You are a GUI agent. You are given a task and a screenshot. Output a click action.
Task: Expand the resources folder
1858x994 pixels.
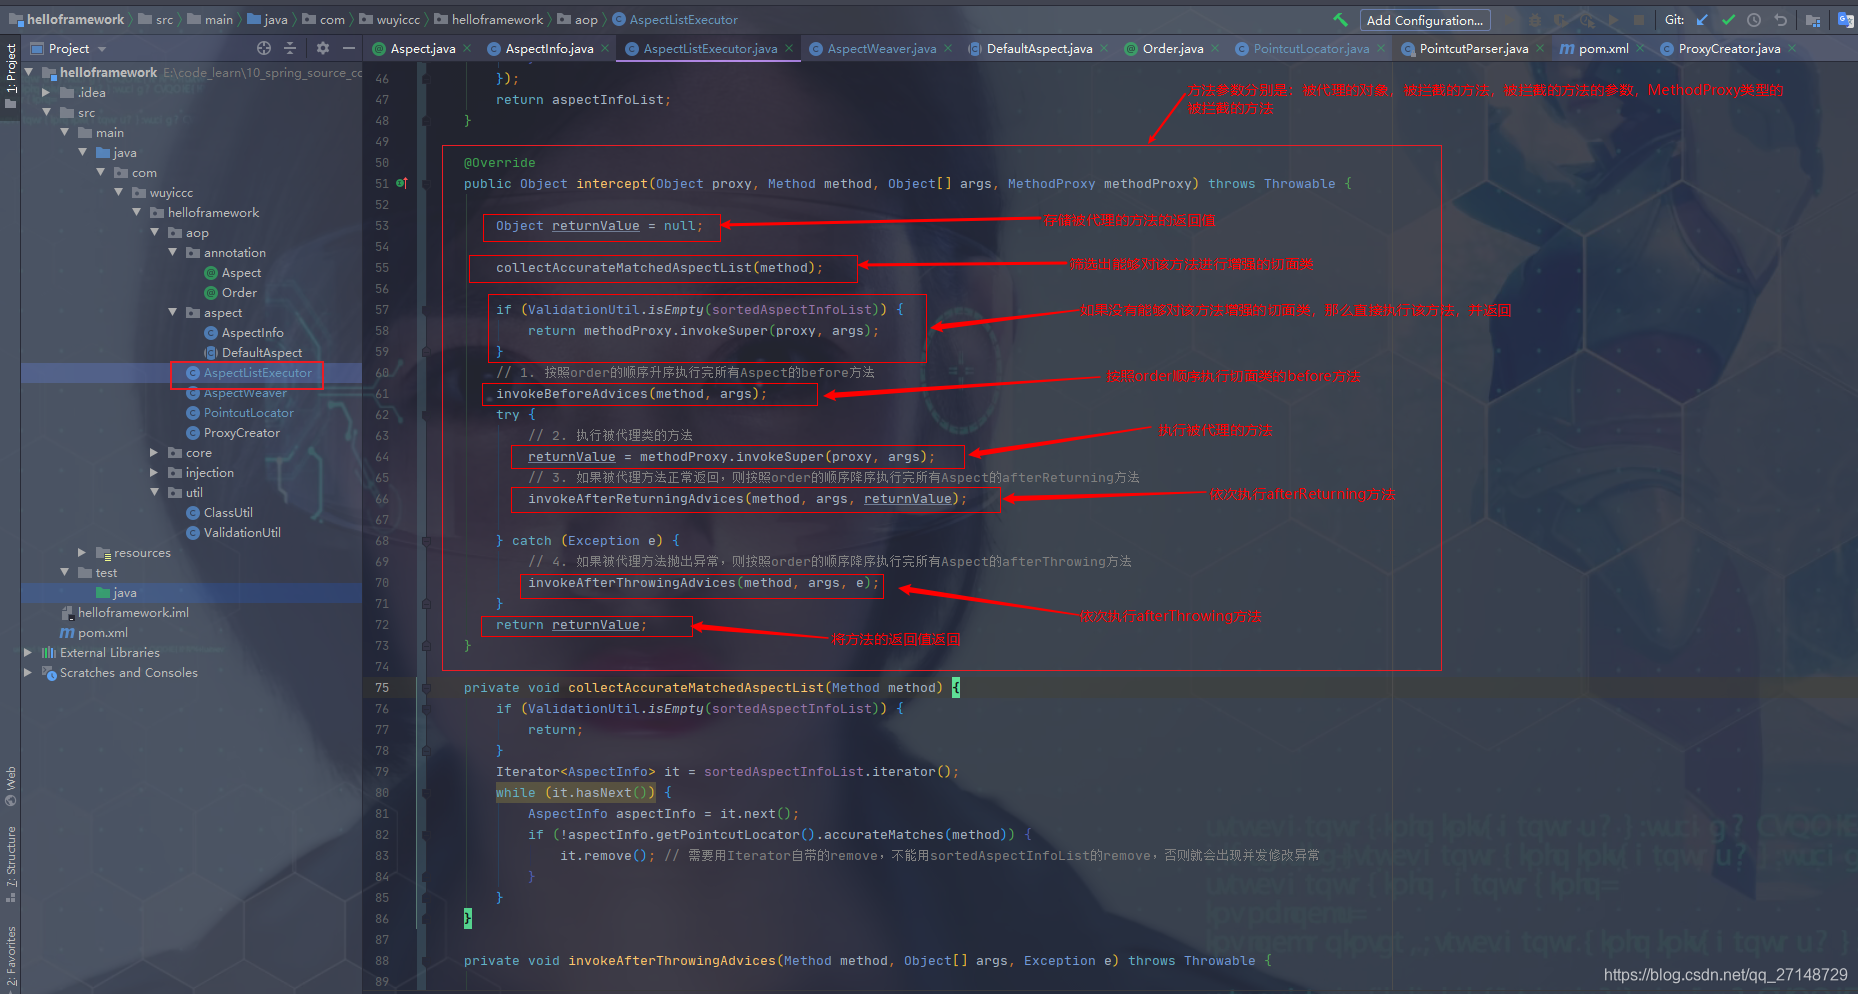pos(82,553)
